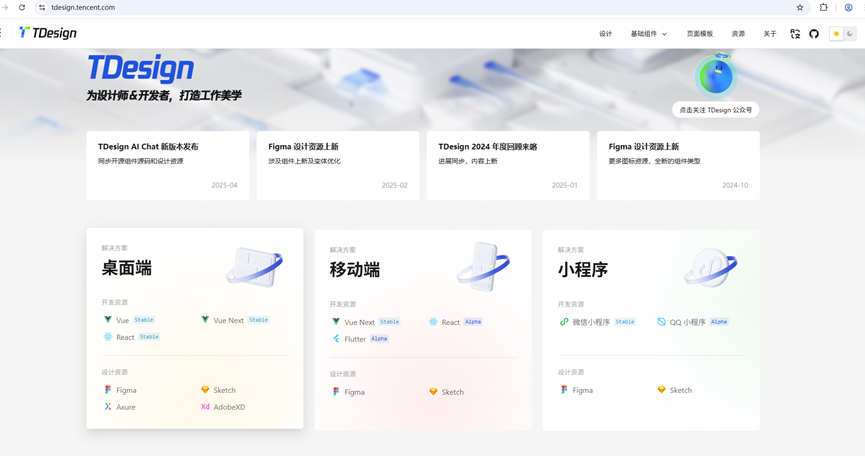Click the AdobeXD icon
Screen dimensions: 865x456
pos(205,406)
